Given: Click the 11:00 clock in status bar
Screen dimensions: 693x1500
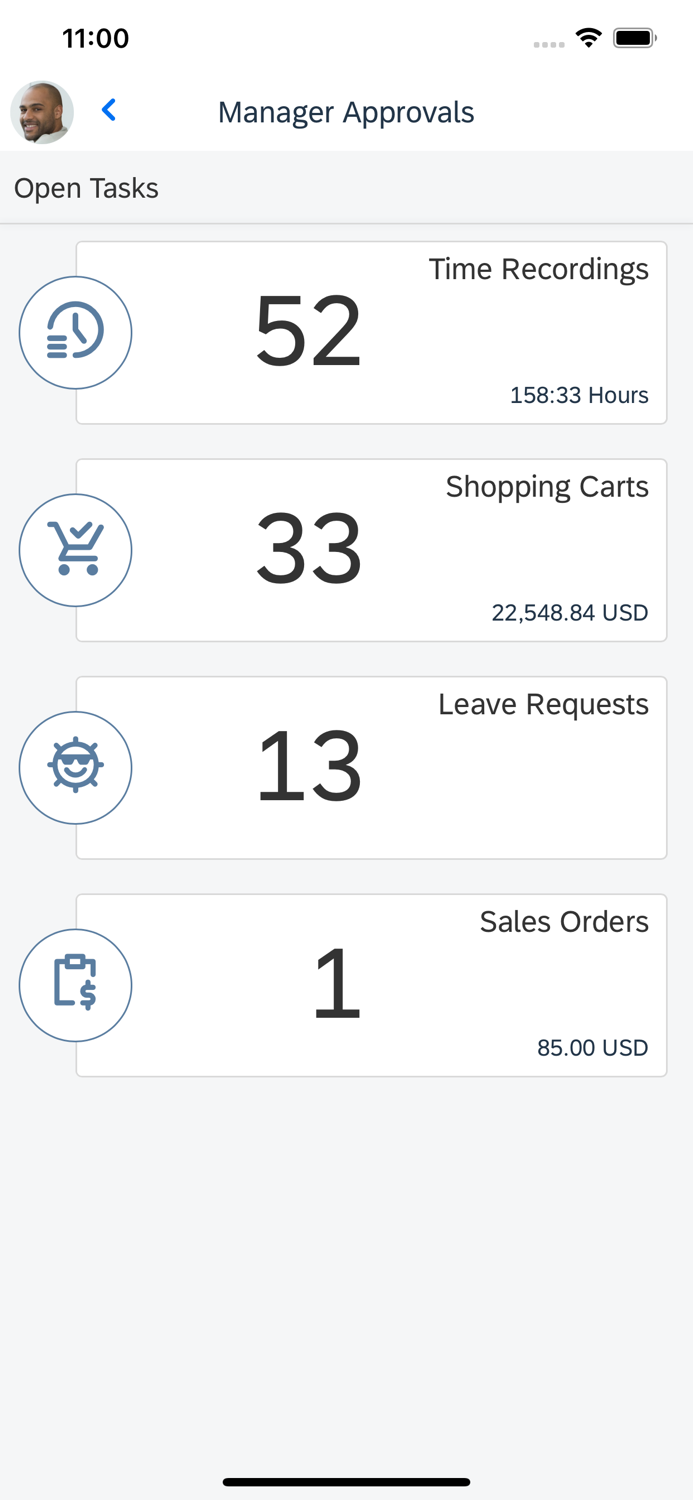Looking at the screenshot, I should coord(97,38).
